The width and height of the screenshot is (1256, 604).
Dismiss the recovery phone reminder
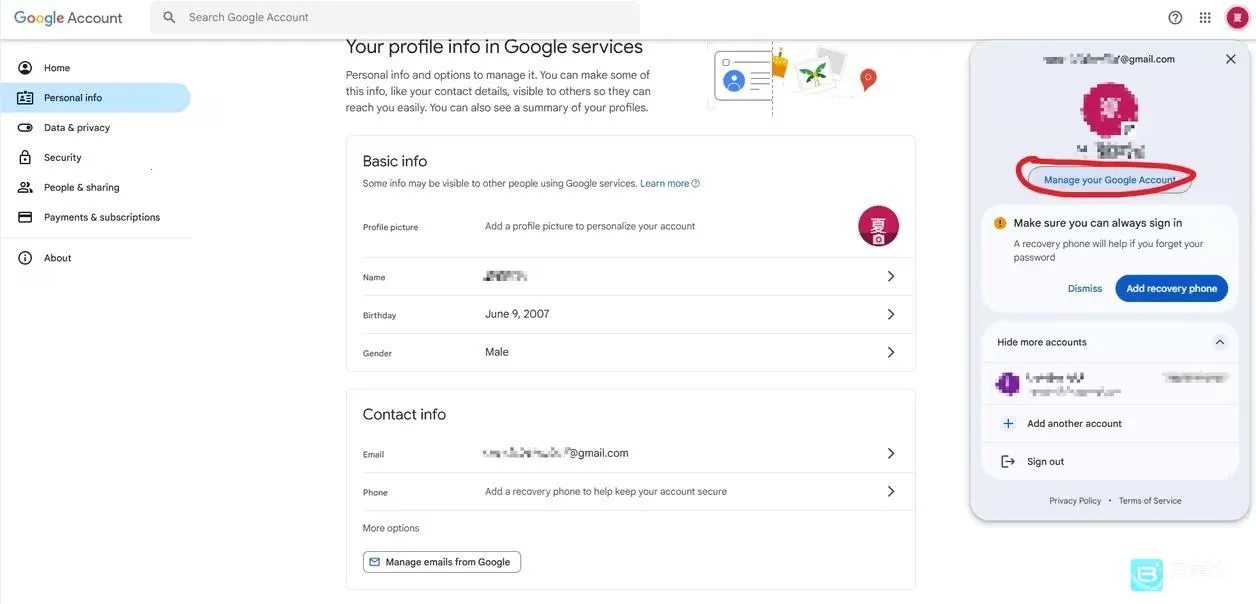pyautogui.click(x=1085, y=289)
